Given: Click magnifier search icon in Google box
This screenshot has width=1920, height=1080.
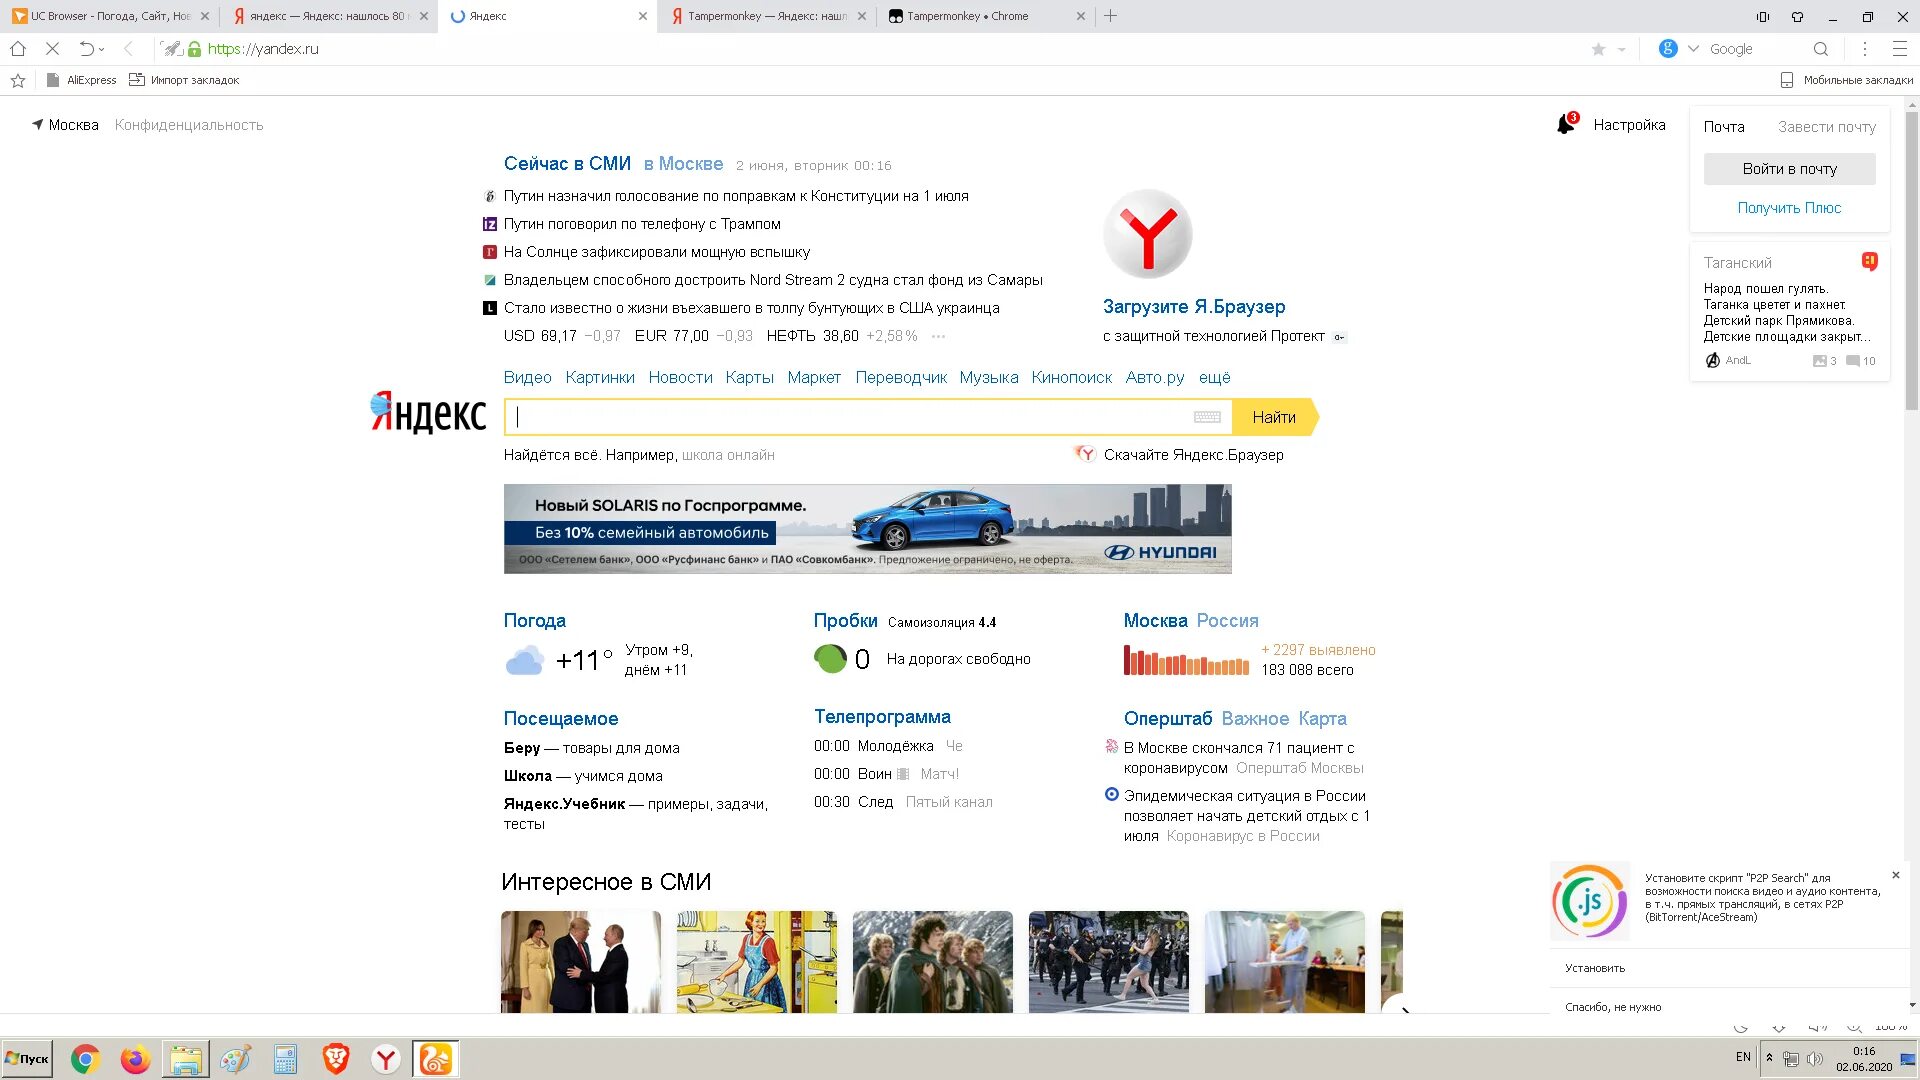Looking at the screenshot, I should pos(1821,49).
